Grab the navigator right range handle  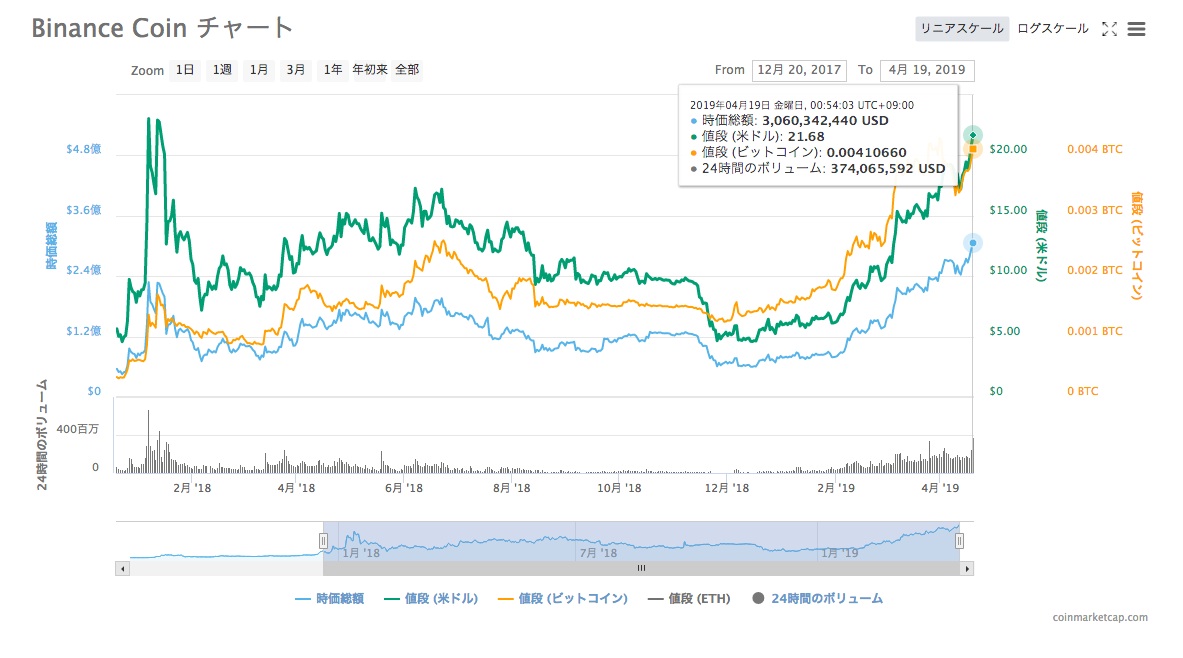pos(959,541)
